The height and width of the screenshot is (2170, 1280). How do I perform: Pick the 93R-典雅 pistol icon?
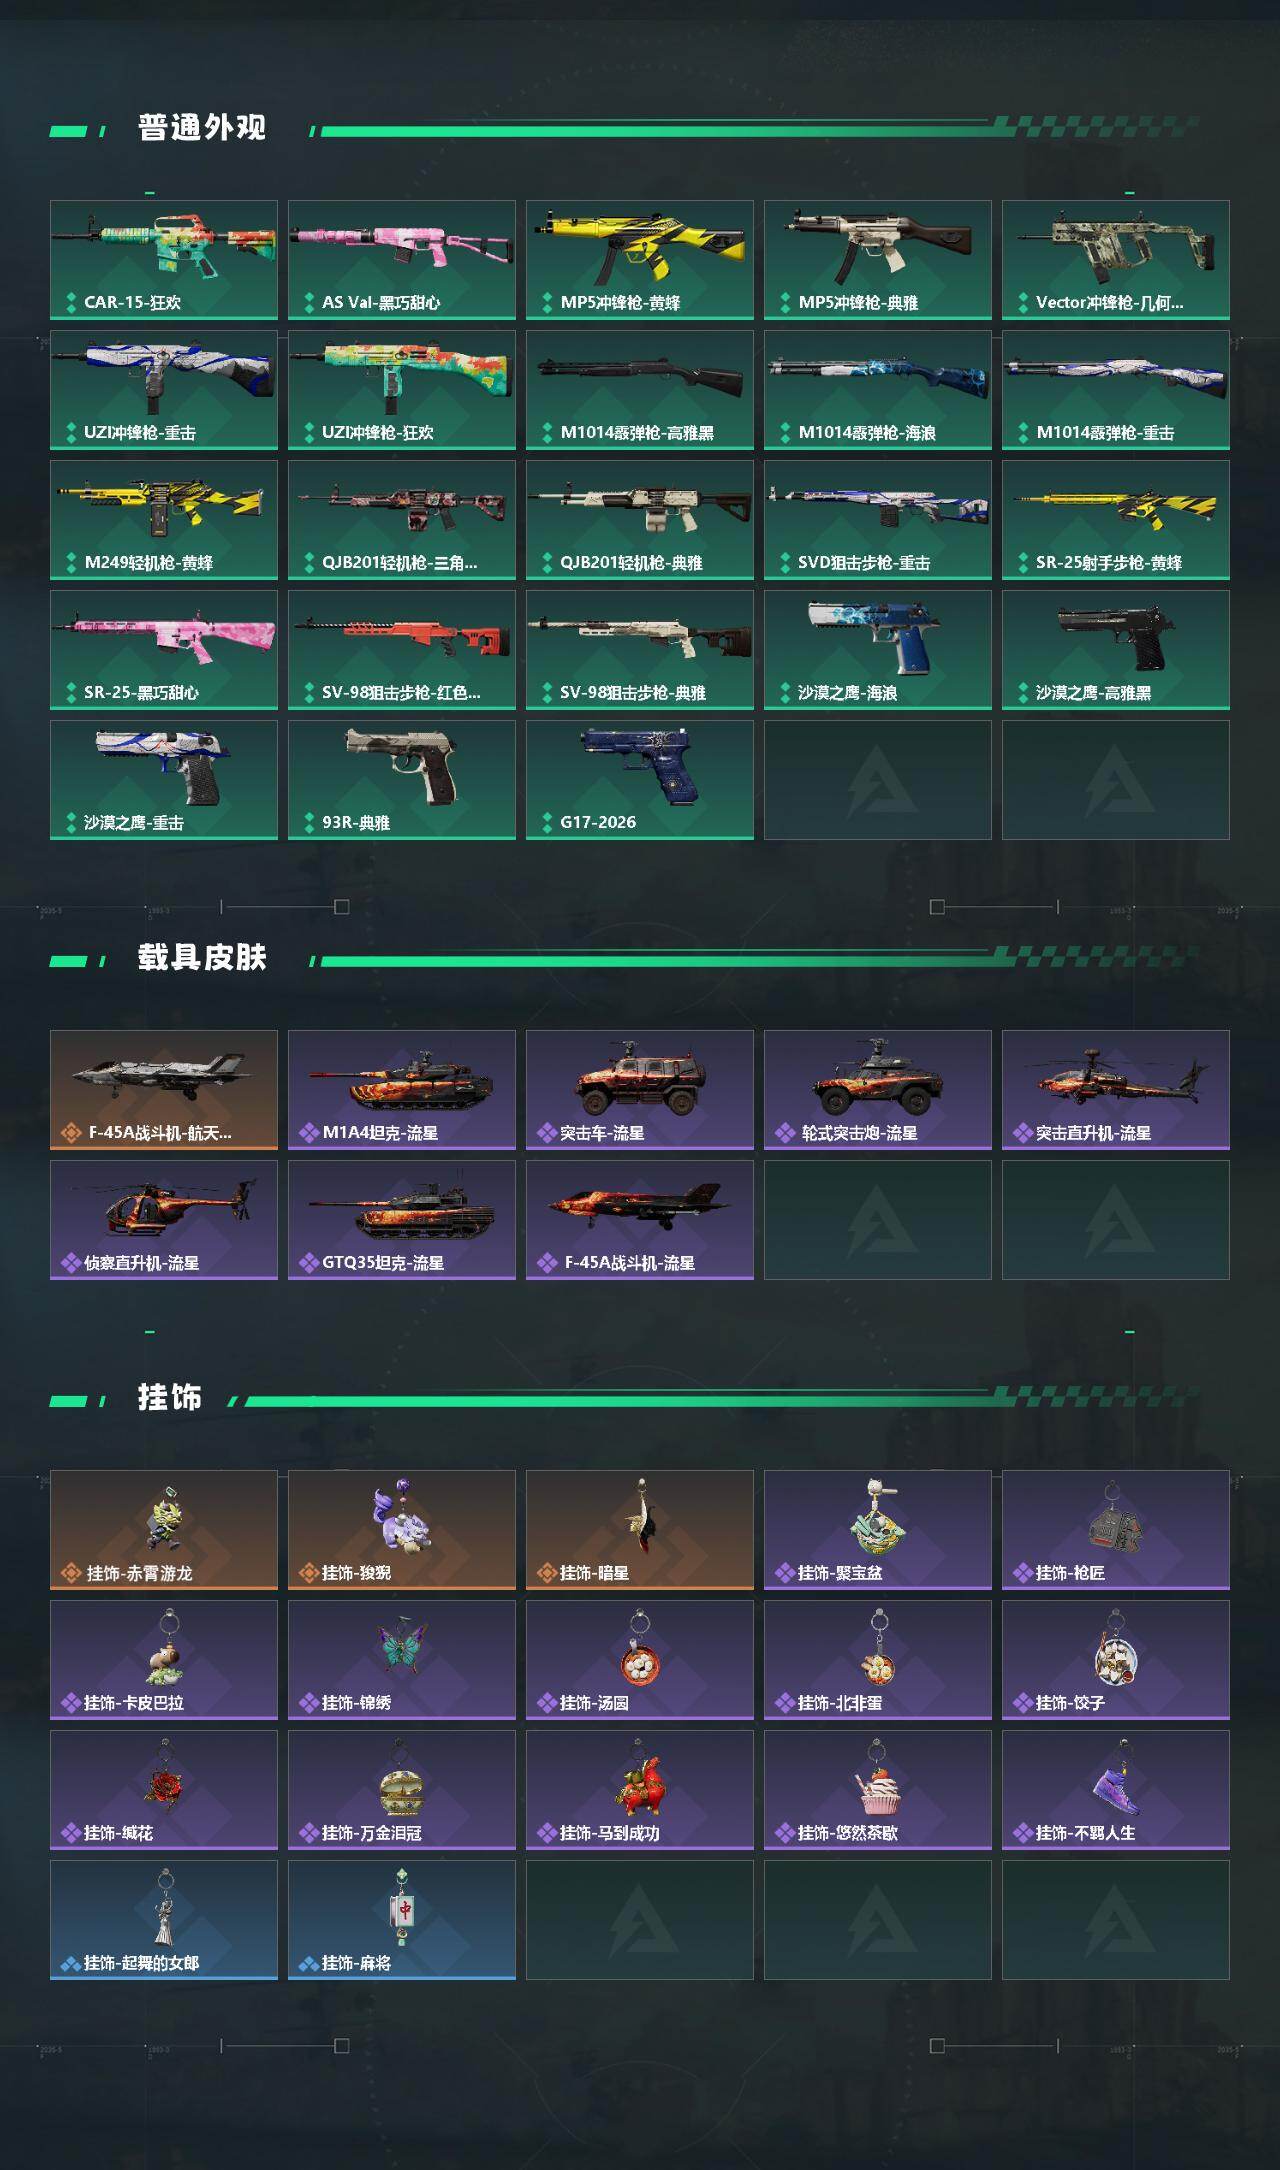[x=402, y=780]
